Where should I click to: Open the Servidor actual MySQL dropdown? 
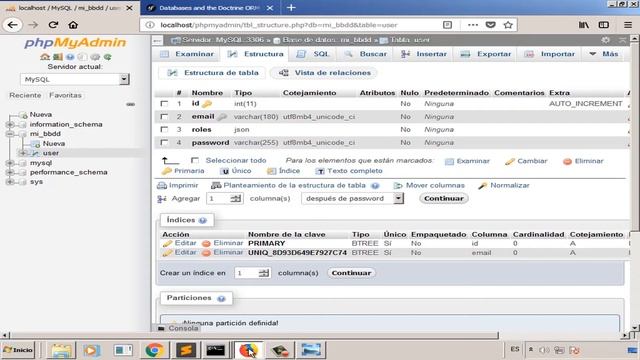pos(74,79)
